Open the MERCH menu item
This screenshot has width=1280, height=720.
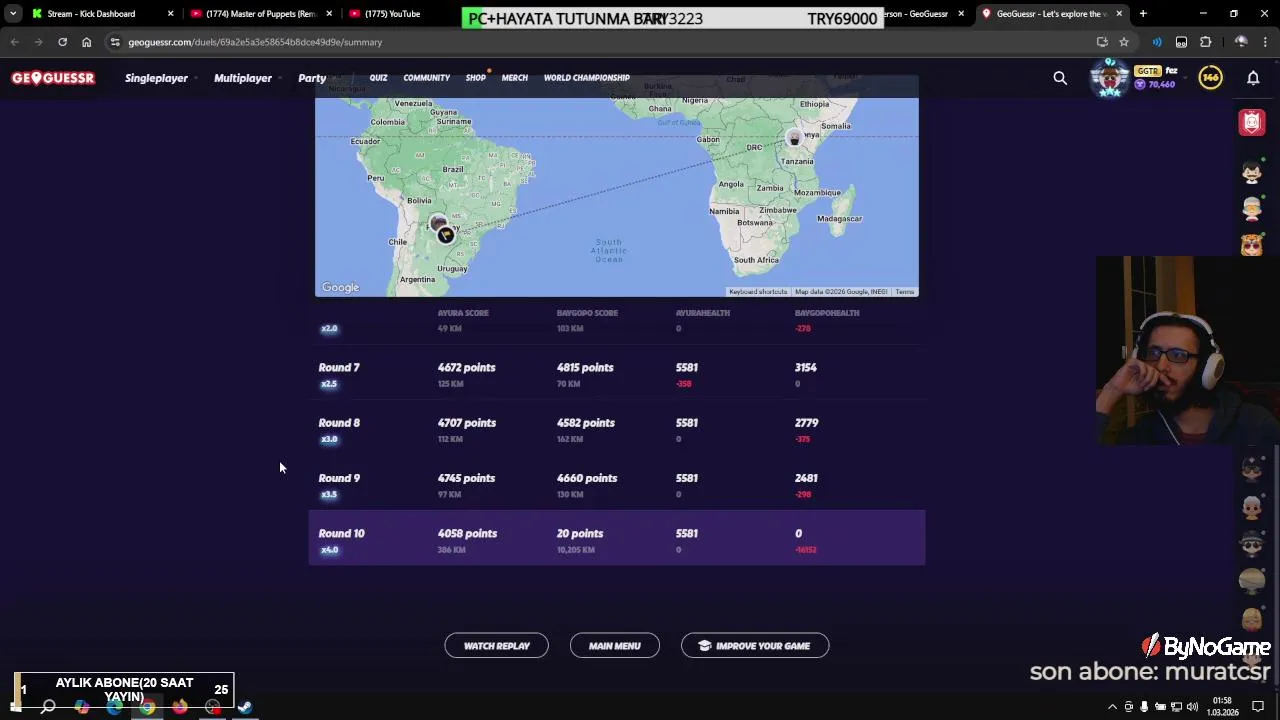(x=515, y=78)
